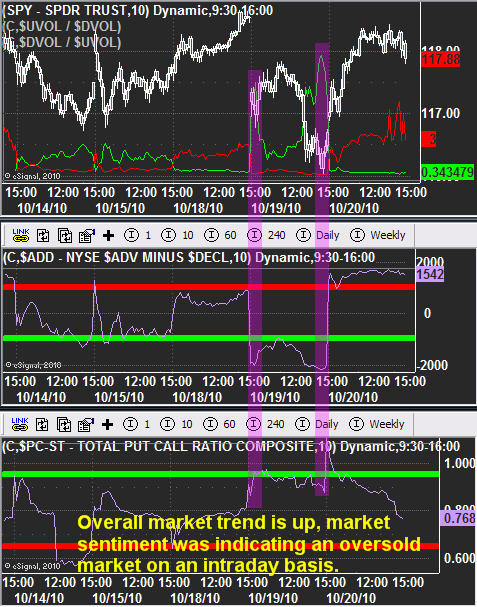Click the 10/18/10 date under the SPY chart
The image size is (477, 607).
coord(198,208)
